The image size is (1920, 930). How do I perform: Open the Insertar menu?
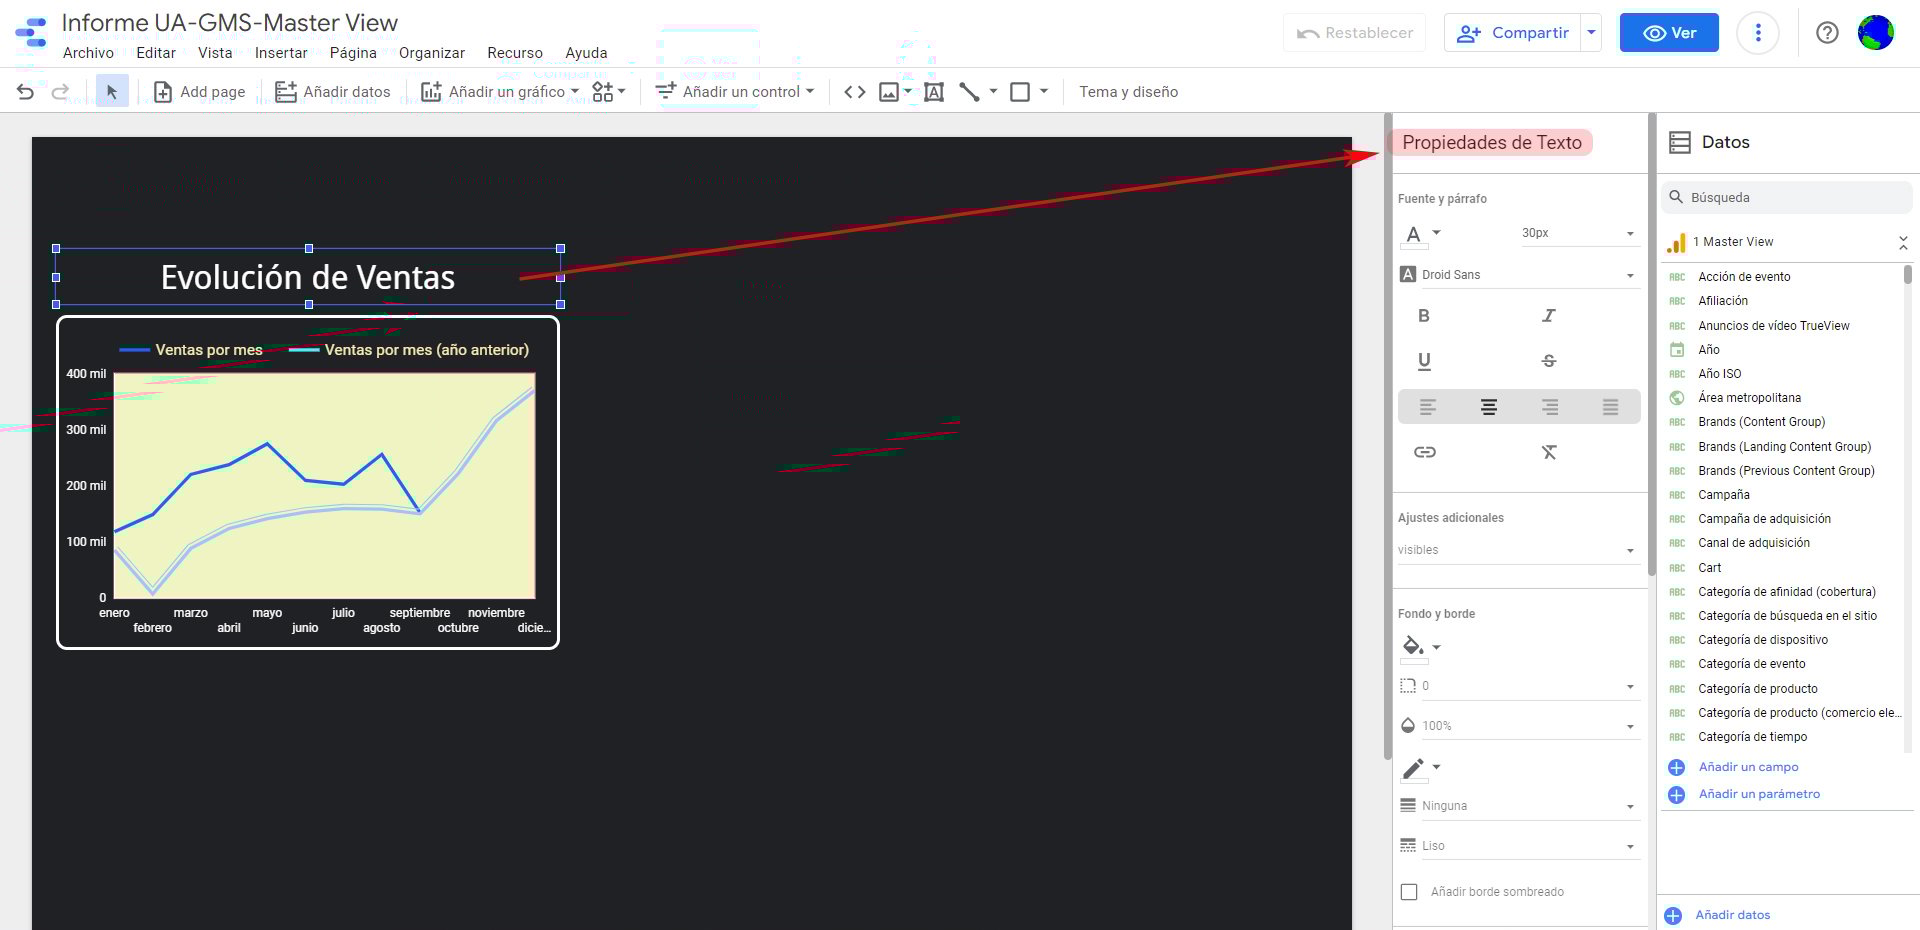click(x=281, y=53)
